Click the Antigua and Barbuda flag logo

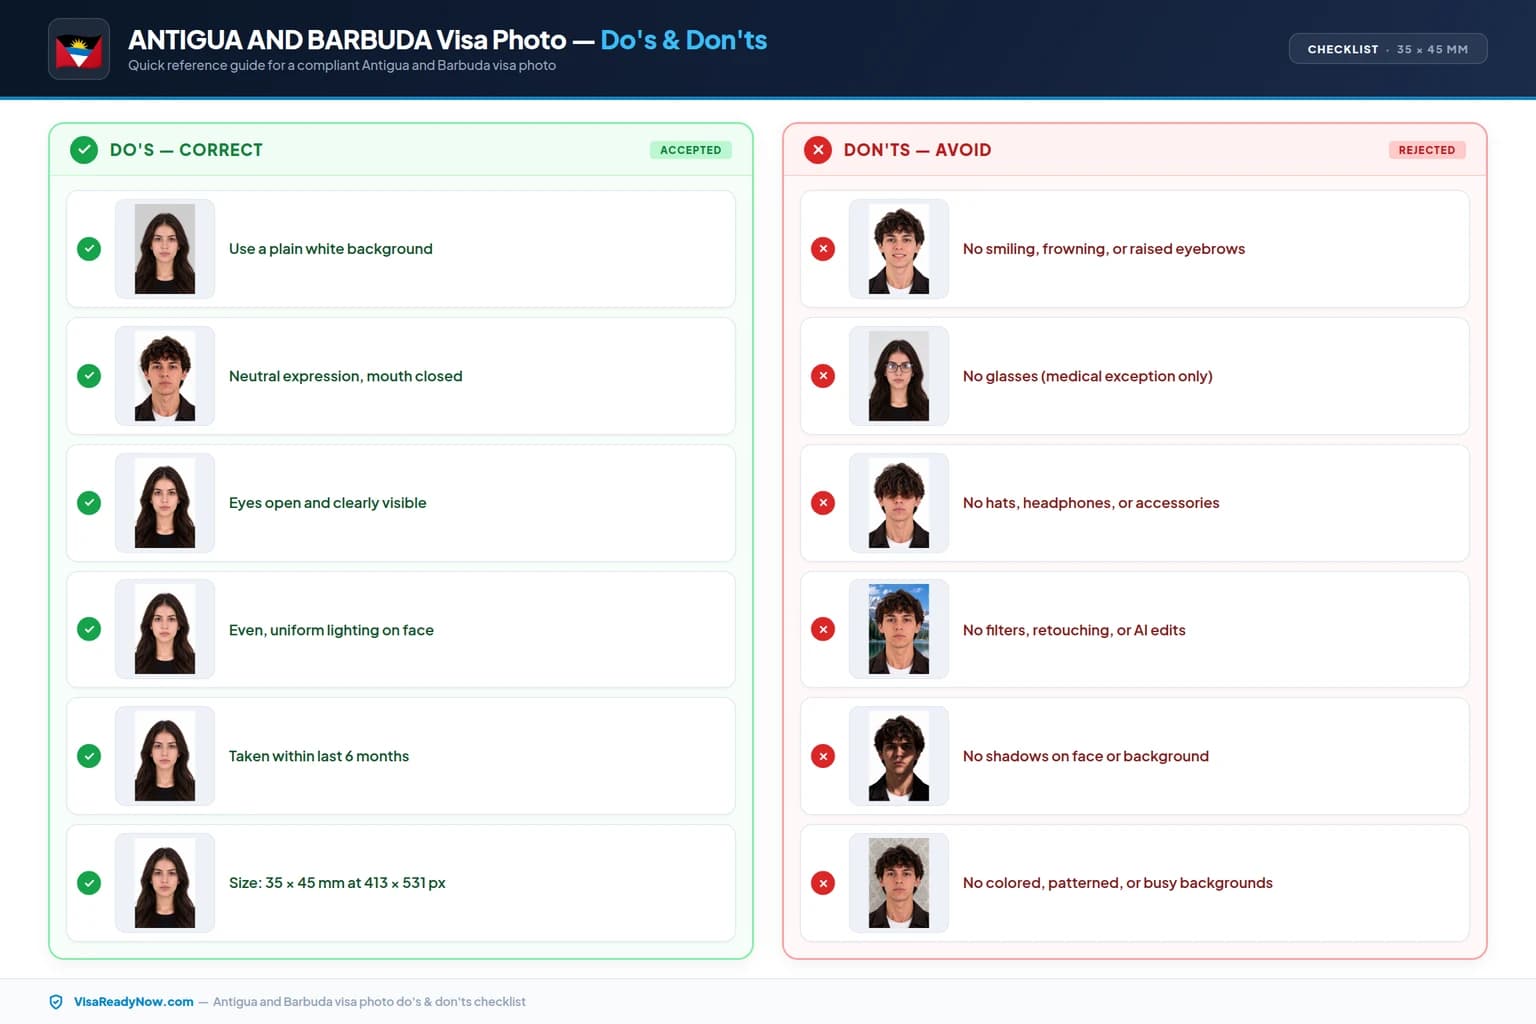pos(79,49)
